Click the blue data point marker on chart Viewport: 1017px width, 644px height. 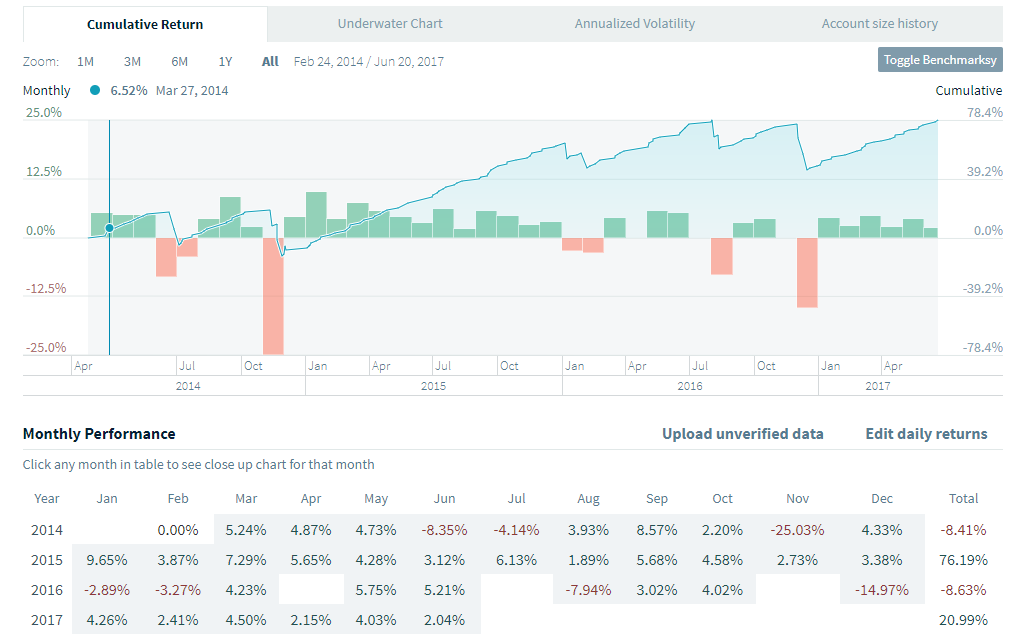click(109, 228)
